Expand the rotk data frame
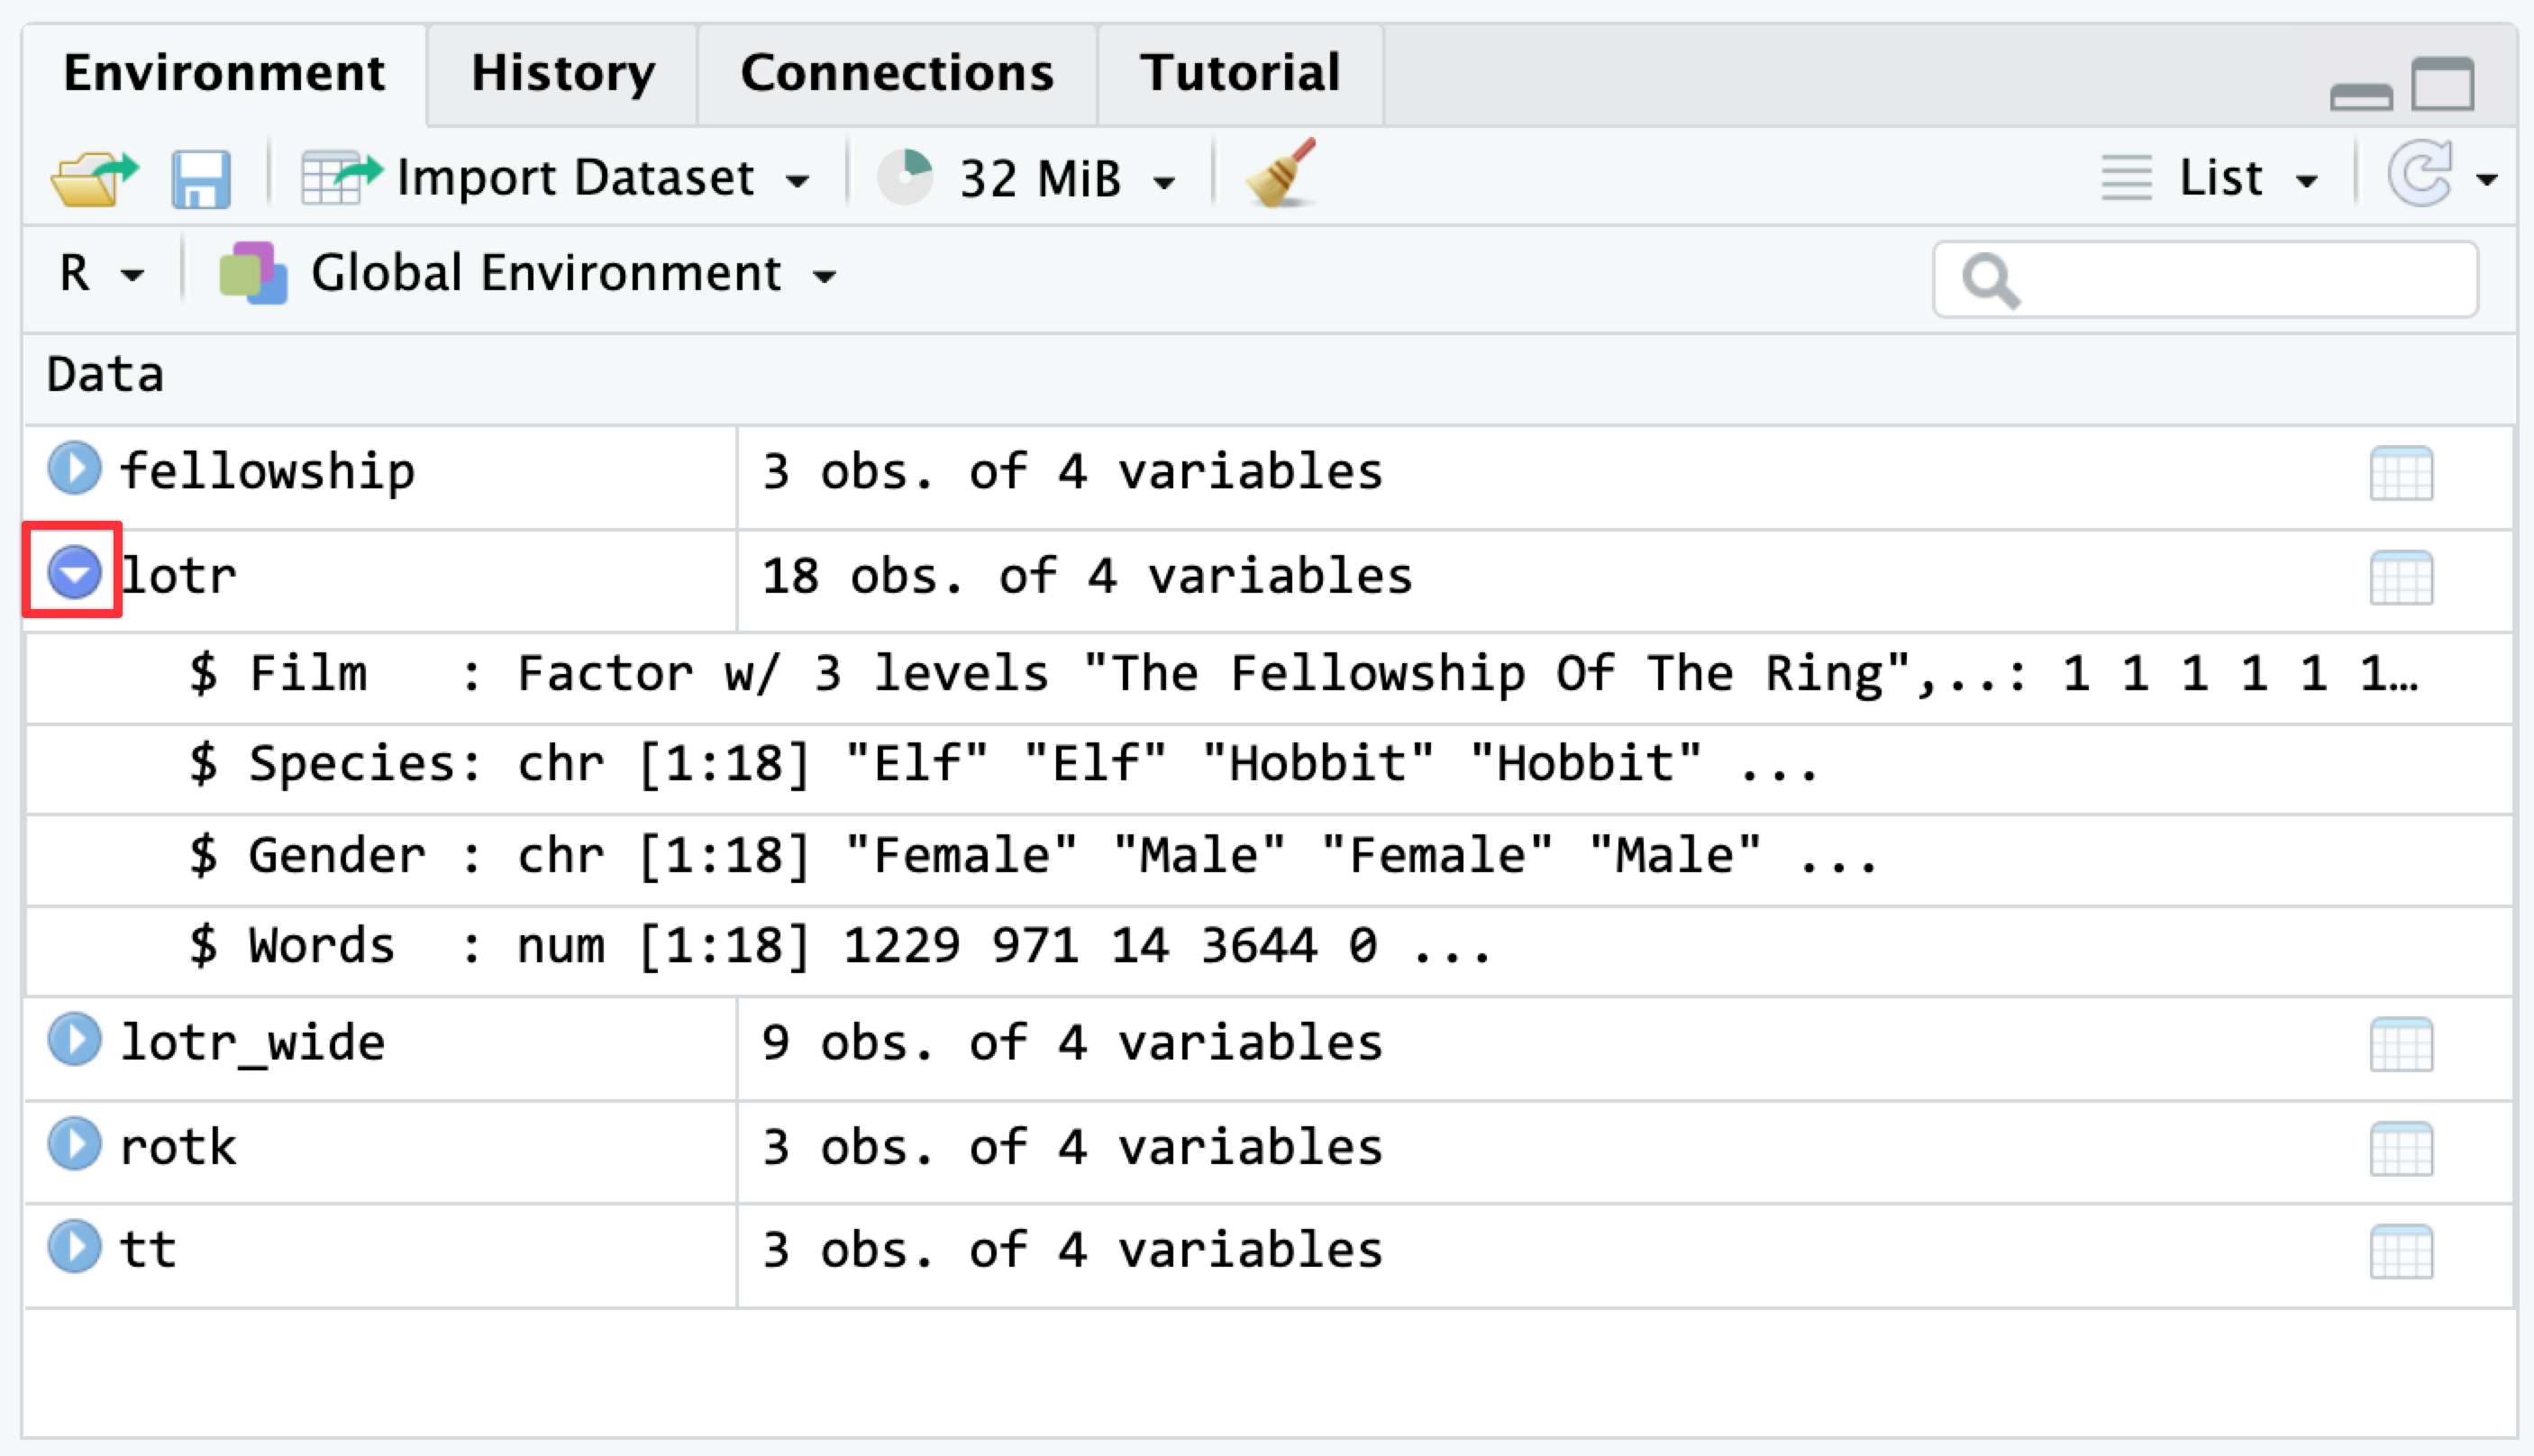 point(74,1143)
